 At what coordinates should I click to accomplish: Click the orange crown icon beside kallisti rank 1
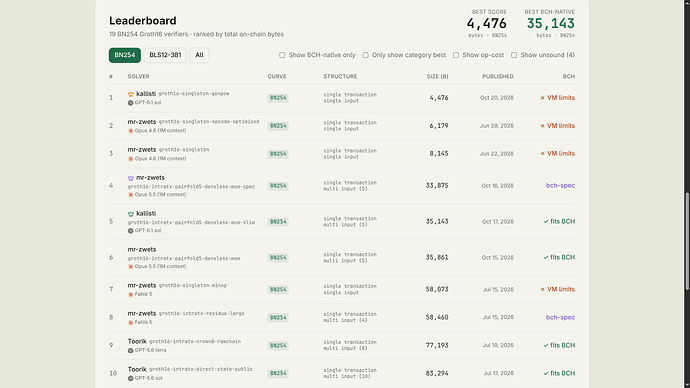(x=131, y=94)
